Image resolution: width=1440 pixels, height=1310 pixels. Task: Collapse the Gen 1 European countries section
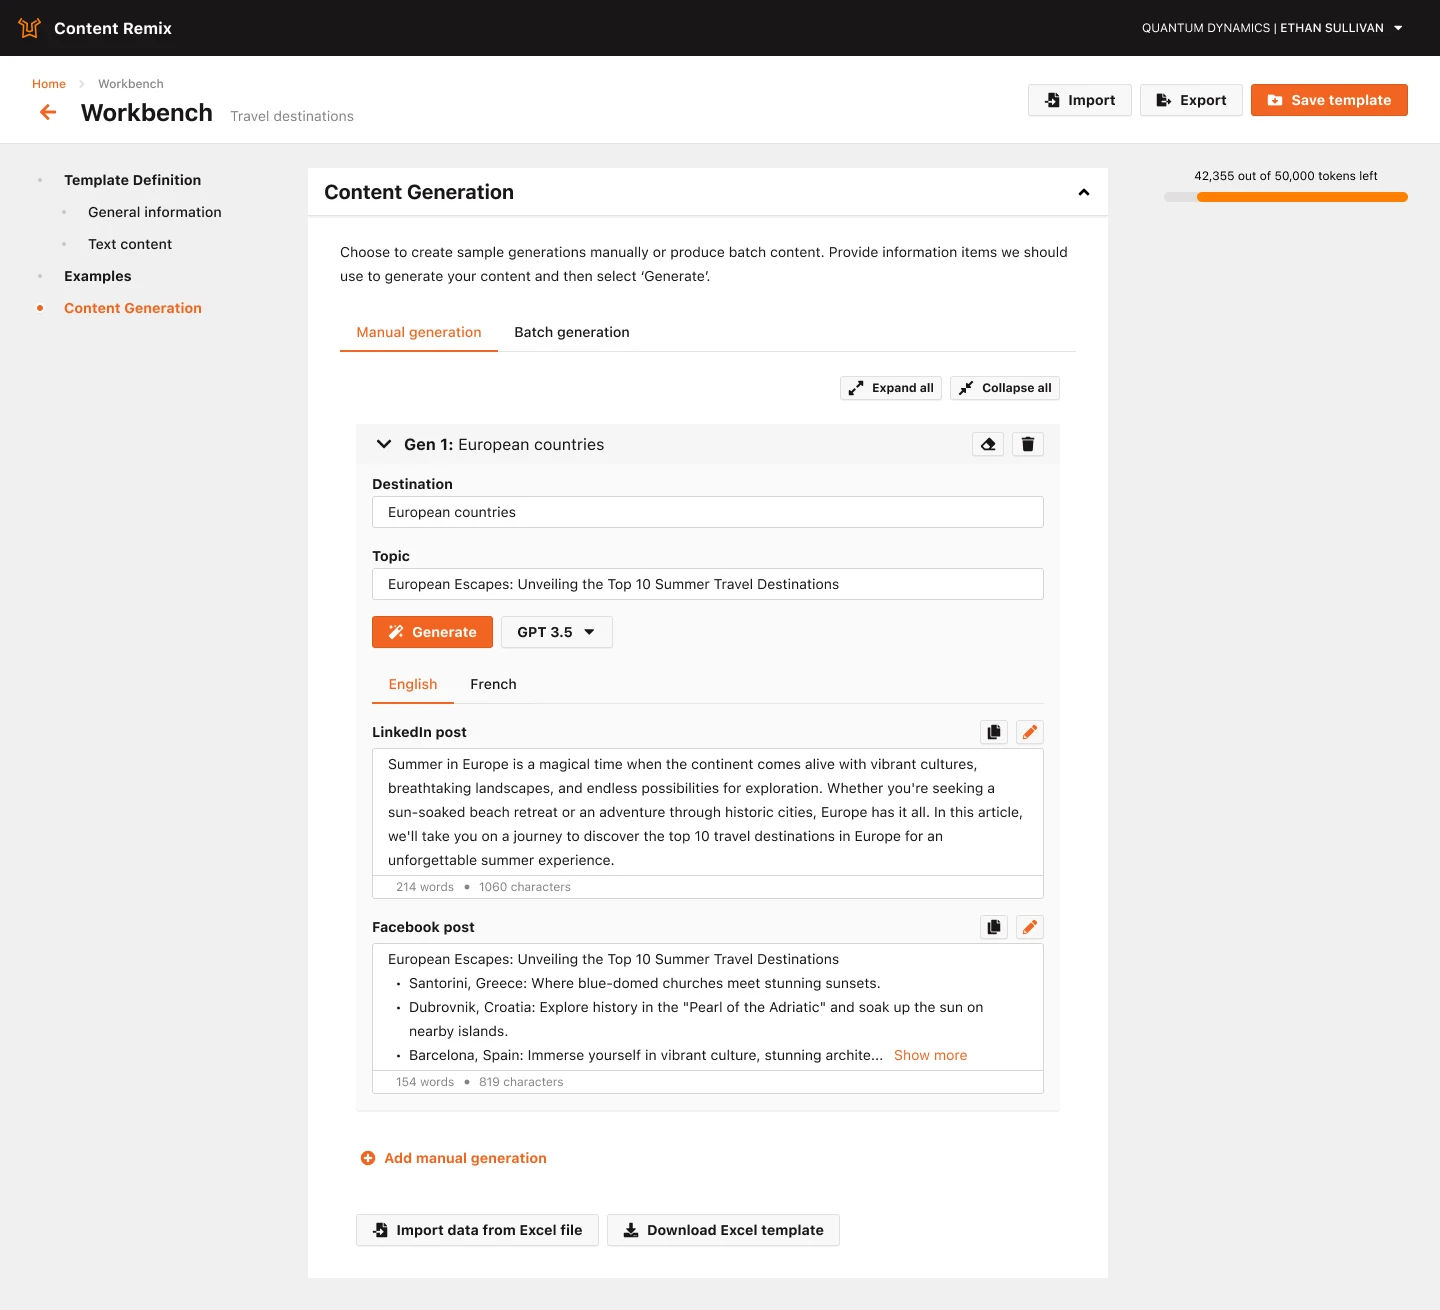[x=383, y=444]
